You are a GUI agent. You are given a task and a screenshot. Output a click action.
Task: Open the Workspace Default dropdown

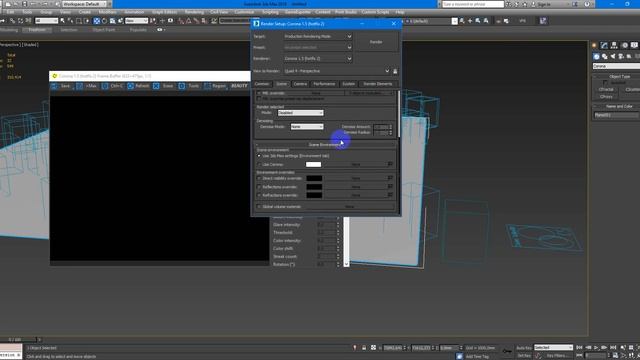(x=84, y=4)
